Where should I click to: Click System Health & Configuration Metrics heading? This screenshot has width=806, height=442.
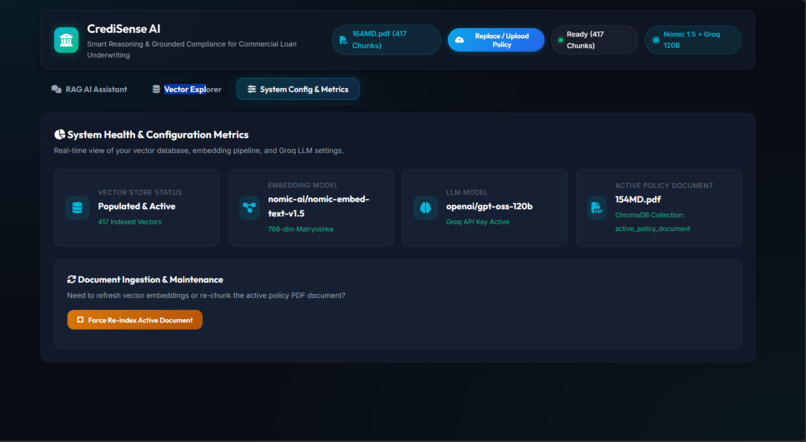158,135
